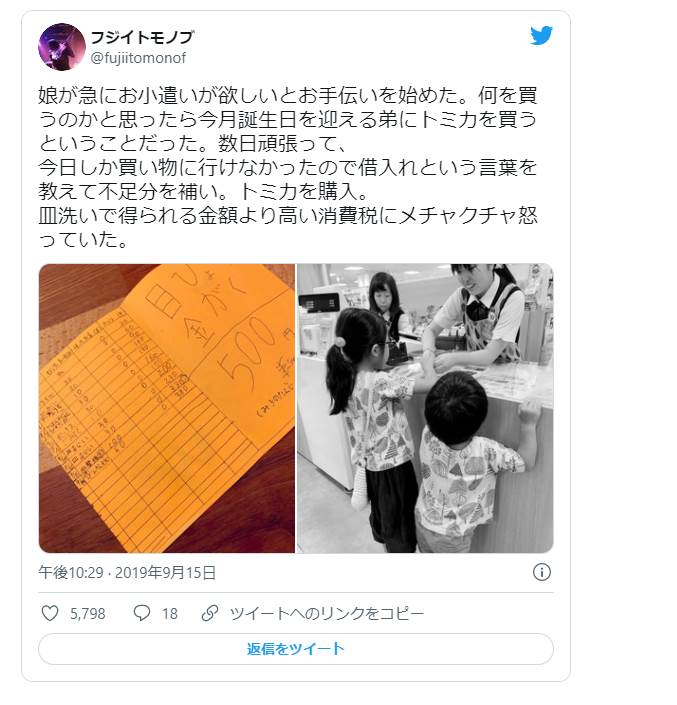Click ツイートへのリンクをコピー text

327,614
